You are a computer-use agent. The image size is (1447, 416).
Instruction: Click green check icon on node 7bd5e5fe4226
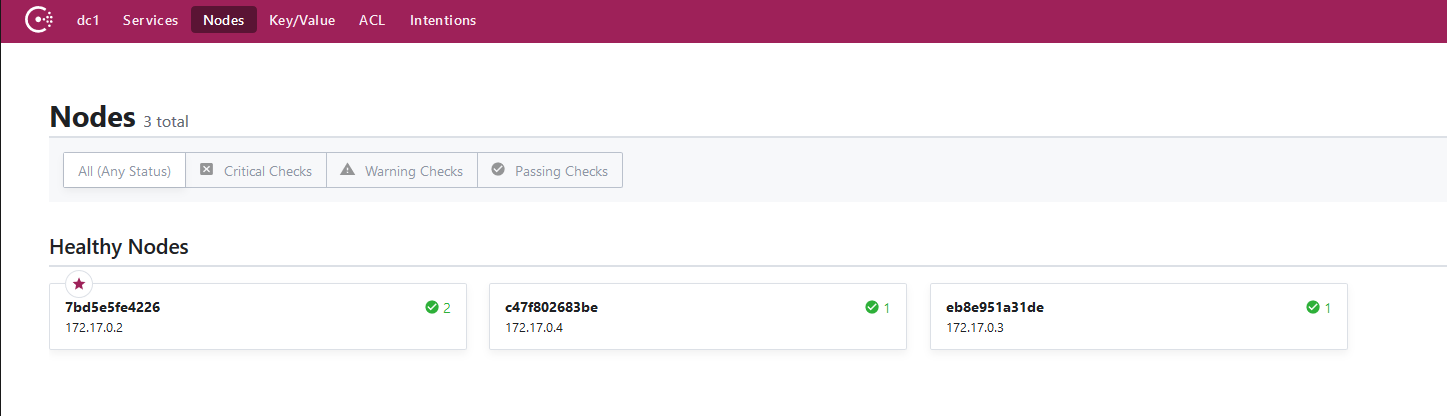pos(432,308)
